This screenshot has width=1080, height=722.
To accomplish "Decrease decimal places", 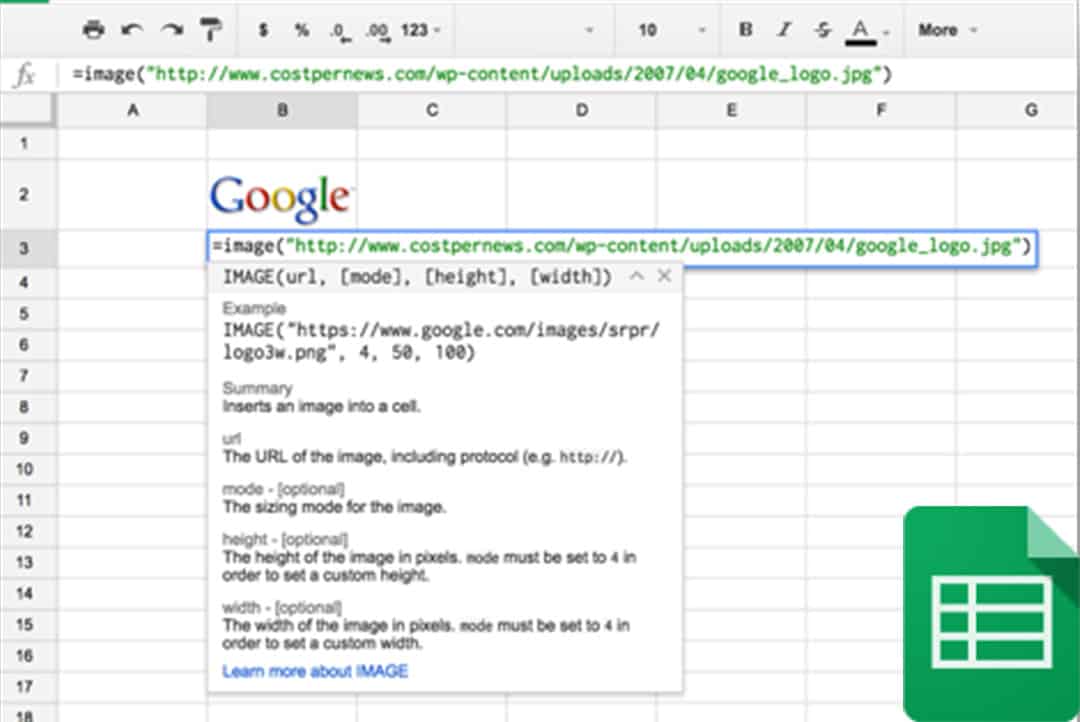I will click(x=340, y=31).
